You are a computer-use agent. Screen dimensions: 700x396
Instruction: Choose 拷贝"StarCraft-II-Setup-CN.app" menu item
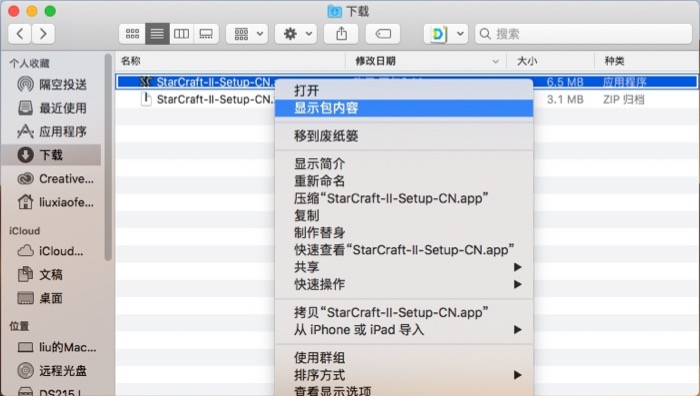point(404,313)
